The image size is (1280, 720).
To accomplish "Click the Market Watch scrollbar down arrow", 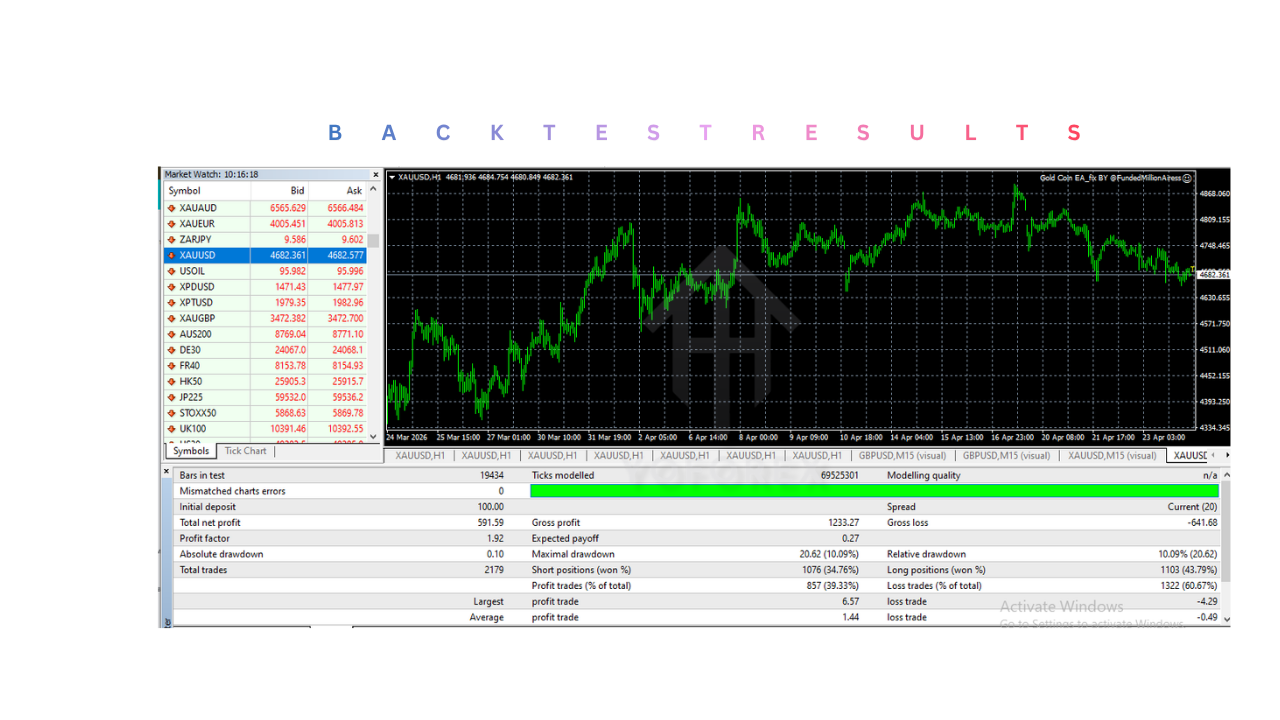I will pos(372,437).
